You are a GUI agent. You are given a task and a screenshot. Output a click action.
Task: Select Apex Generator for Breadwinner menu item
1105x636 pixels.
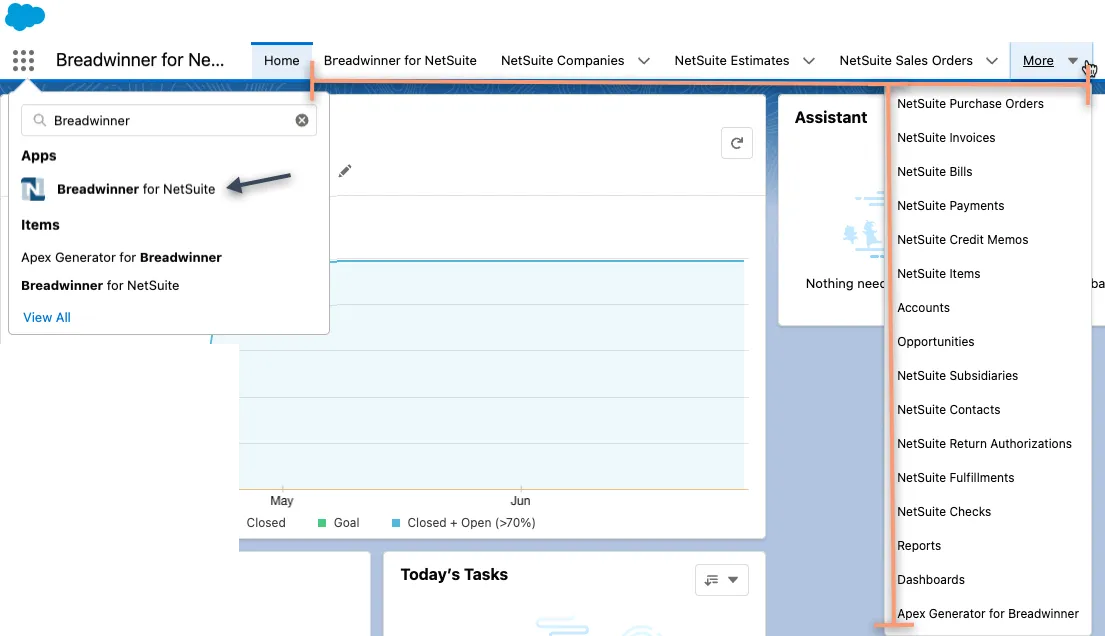[987, 613]
